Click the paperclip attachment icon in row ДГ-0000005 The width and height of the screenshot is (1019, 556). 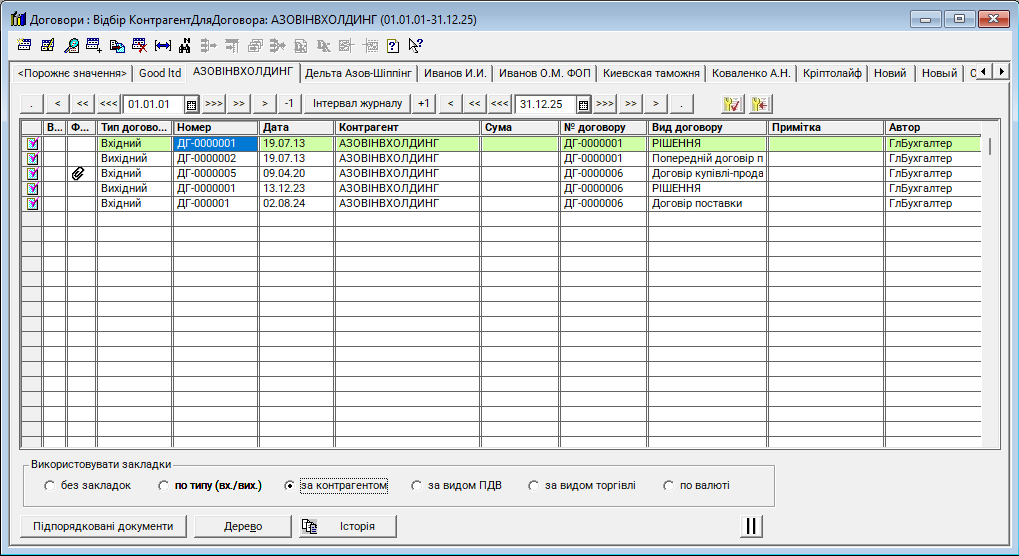pyautogui.click(x=79, y=174)
